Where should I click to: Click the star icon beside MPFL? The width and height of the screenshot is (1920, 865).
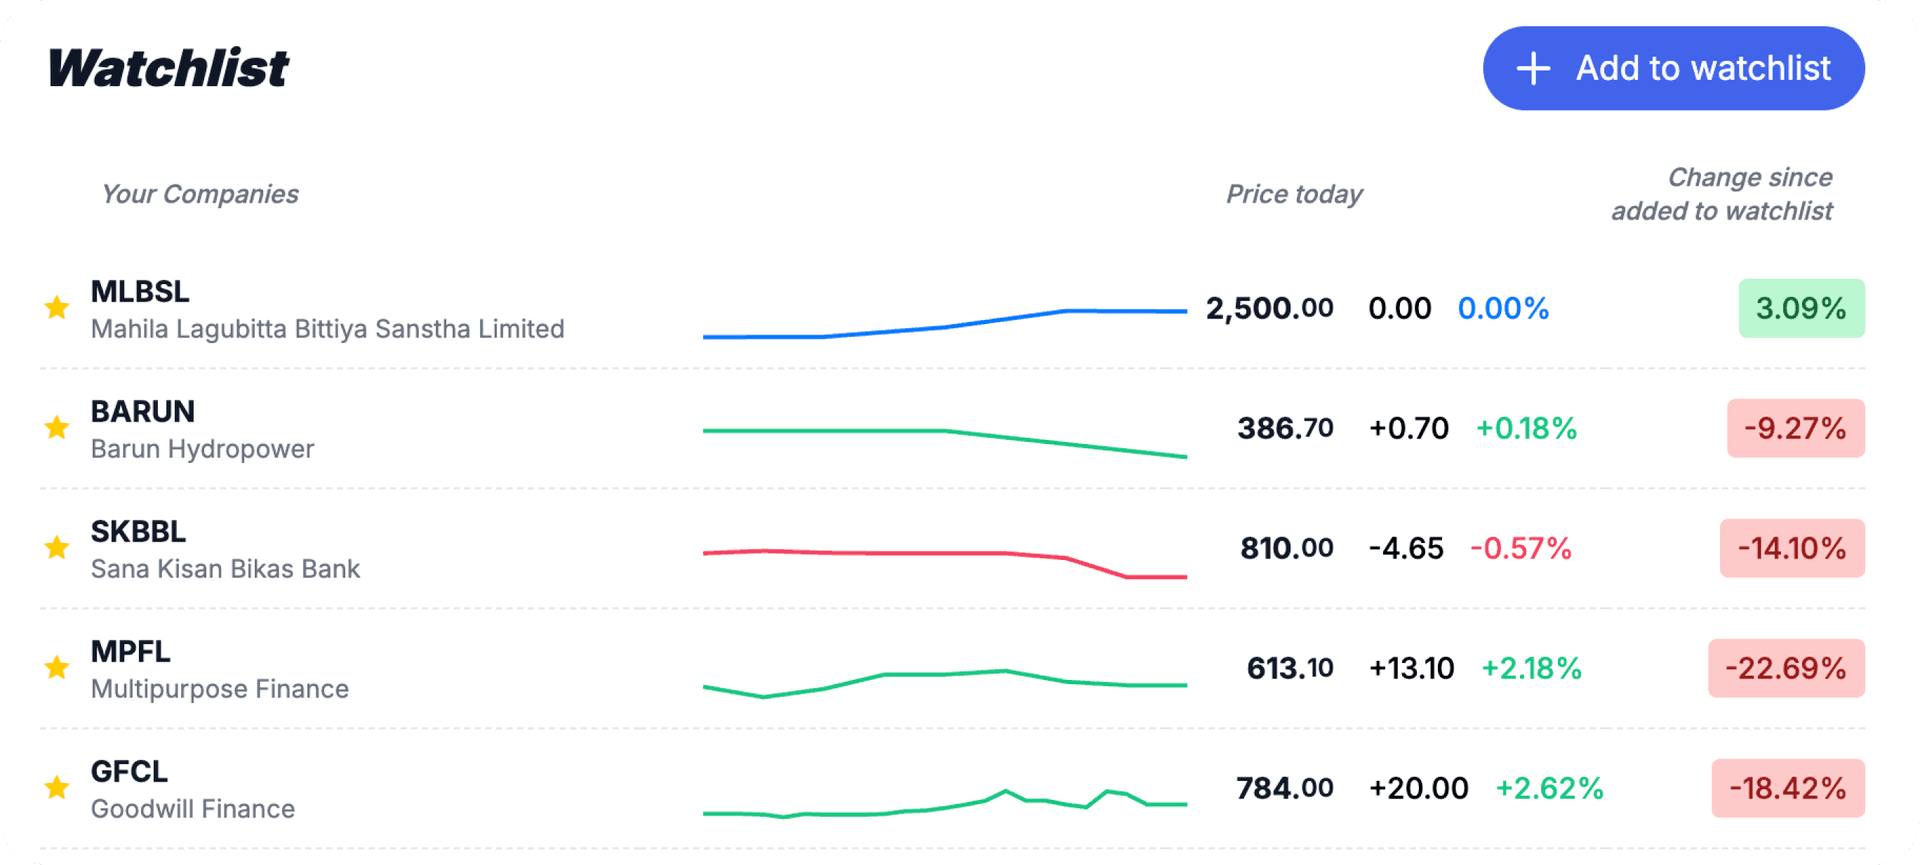point(57,668)
